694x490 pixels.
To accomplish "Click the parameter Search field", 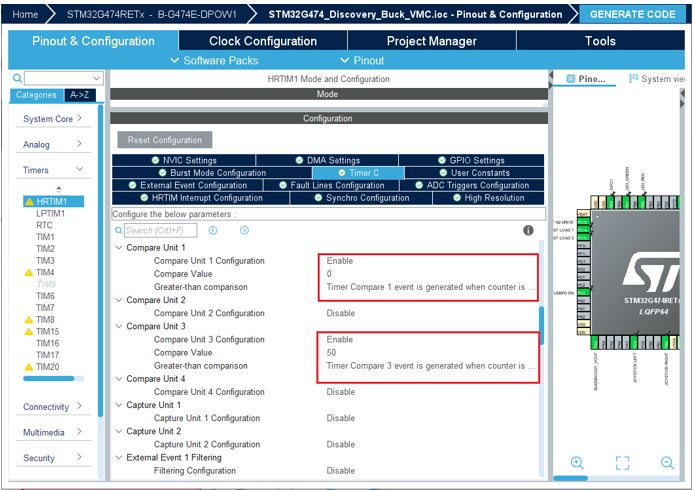I will pyautogui.click(x=160, y=231).
